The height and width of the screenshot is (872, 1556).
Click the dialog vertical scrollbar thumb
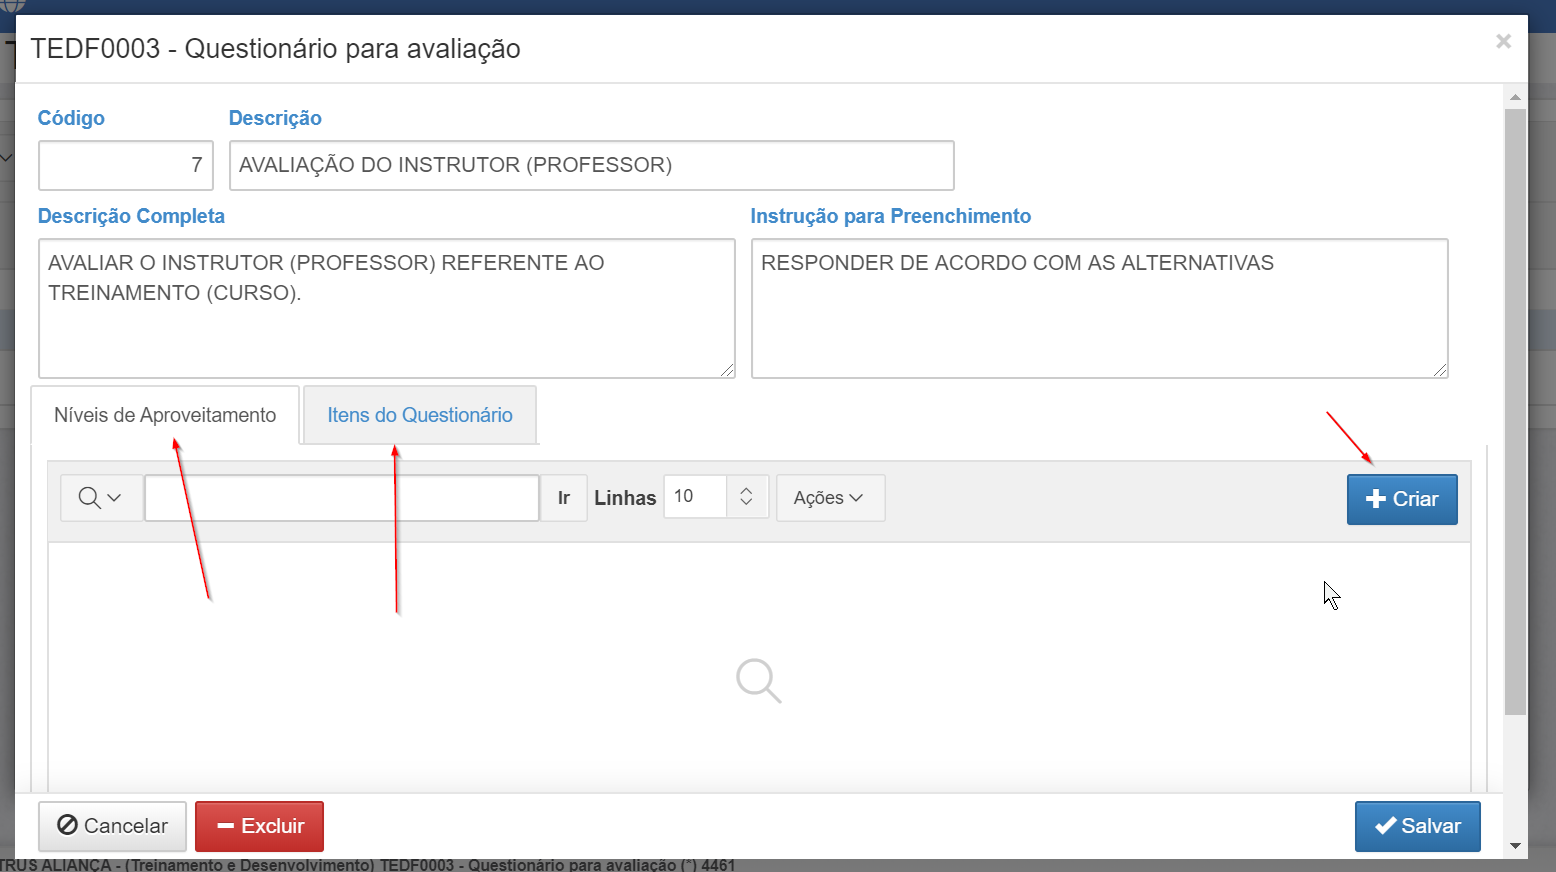(x=1516, y=411)
